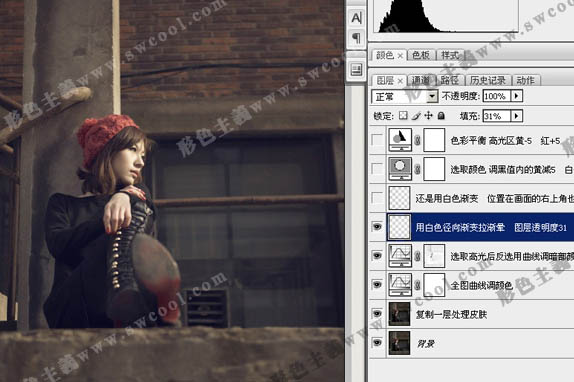The height and width of the screenshot is (382, 574).
Task: Open the Character panel icon
Action: 356,18
